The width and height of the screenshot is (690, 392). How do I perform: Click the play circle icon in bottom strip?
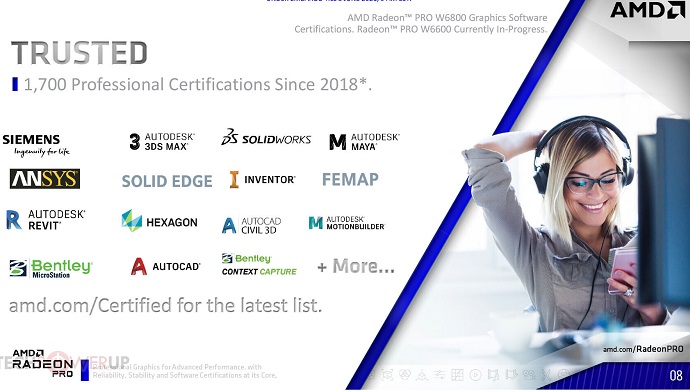click(476, 375)
